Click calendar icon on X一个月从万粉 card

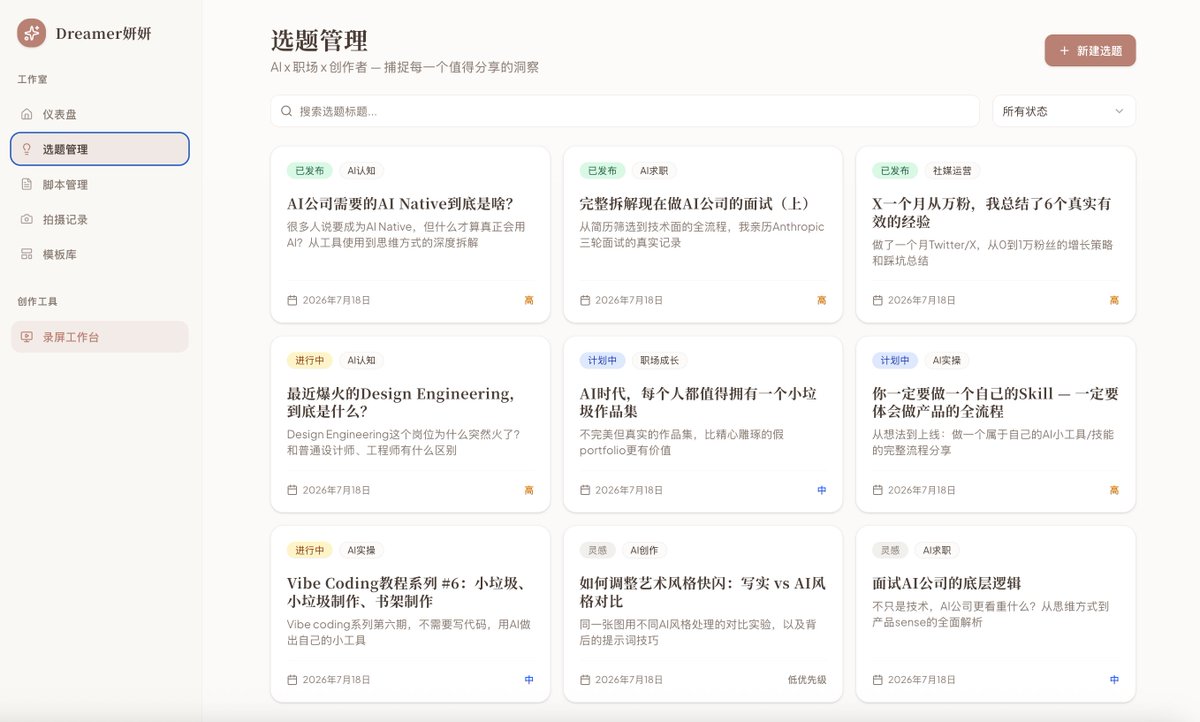click(878, 300)
